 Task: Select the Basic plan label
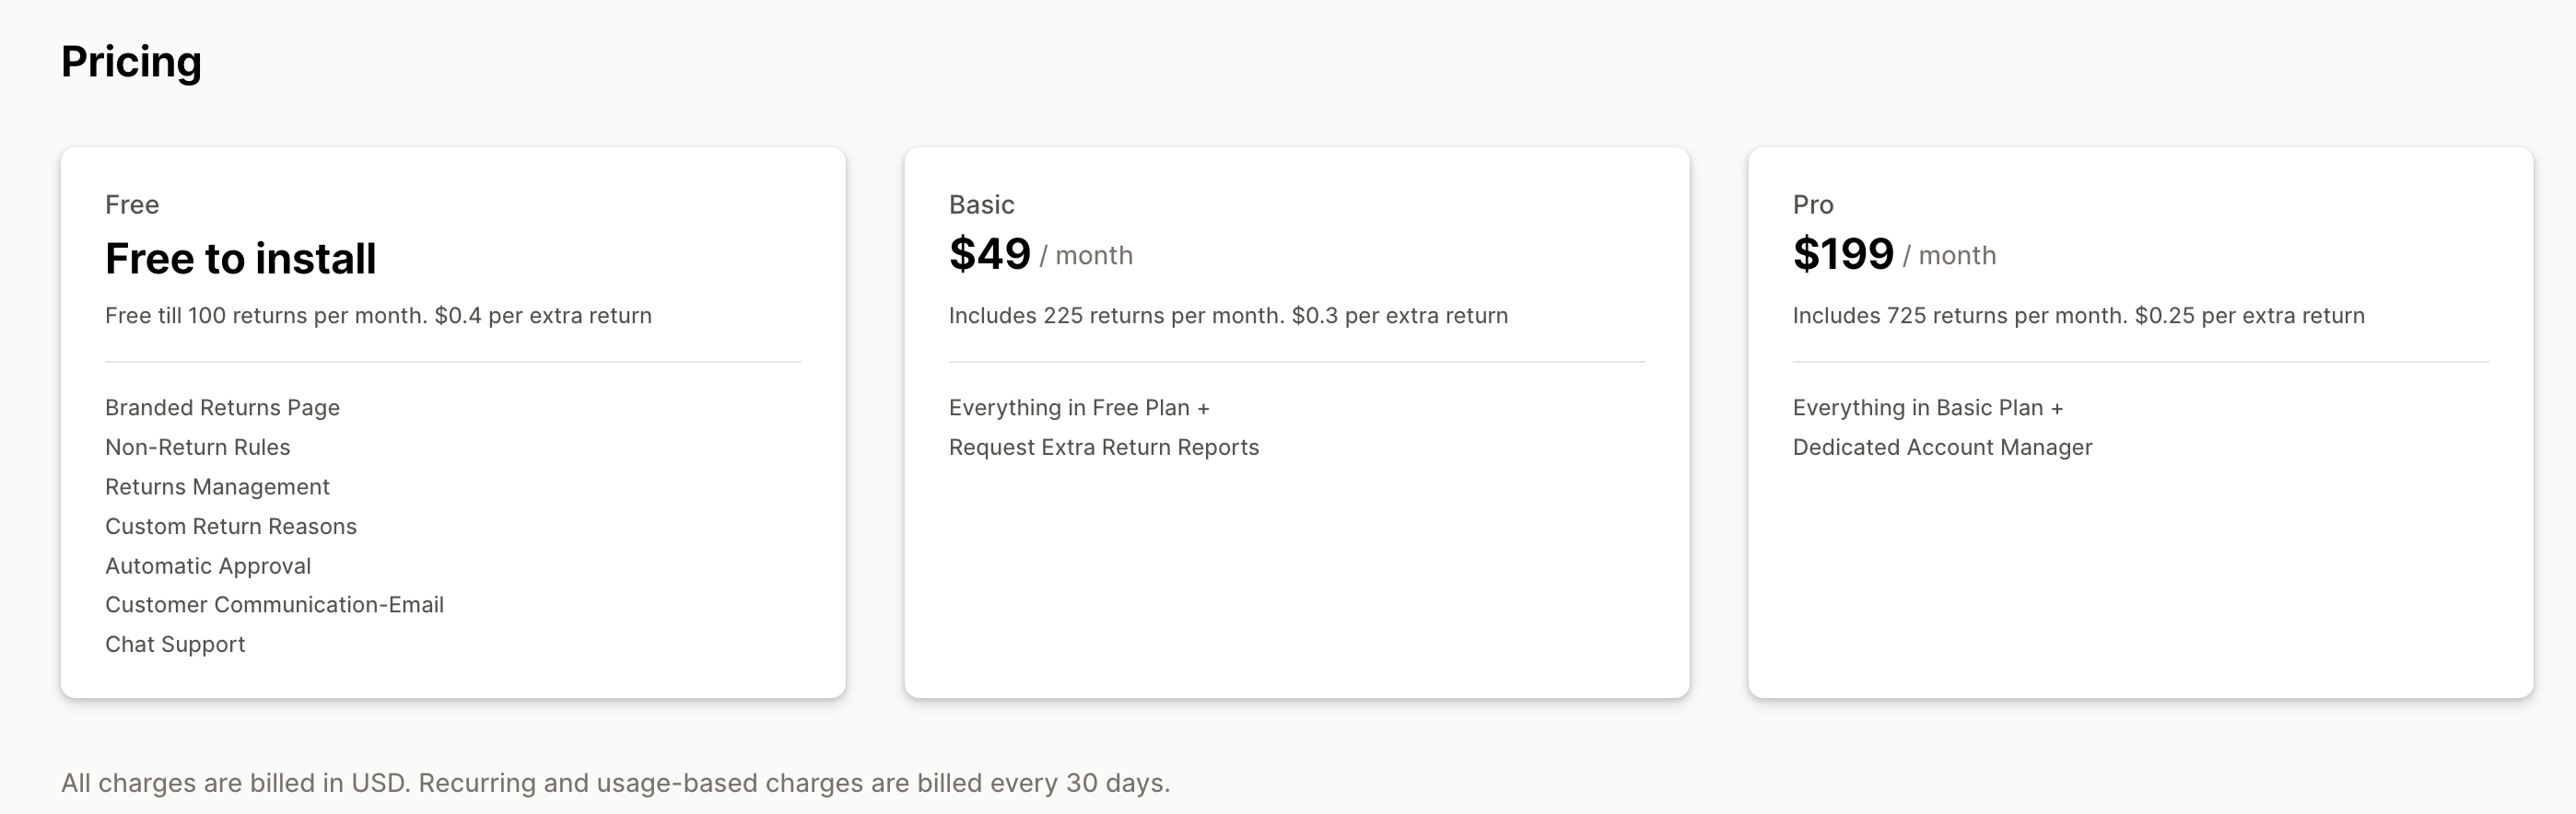click(982, 205)
